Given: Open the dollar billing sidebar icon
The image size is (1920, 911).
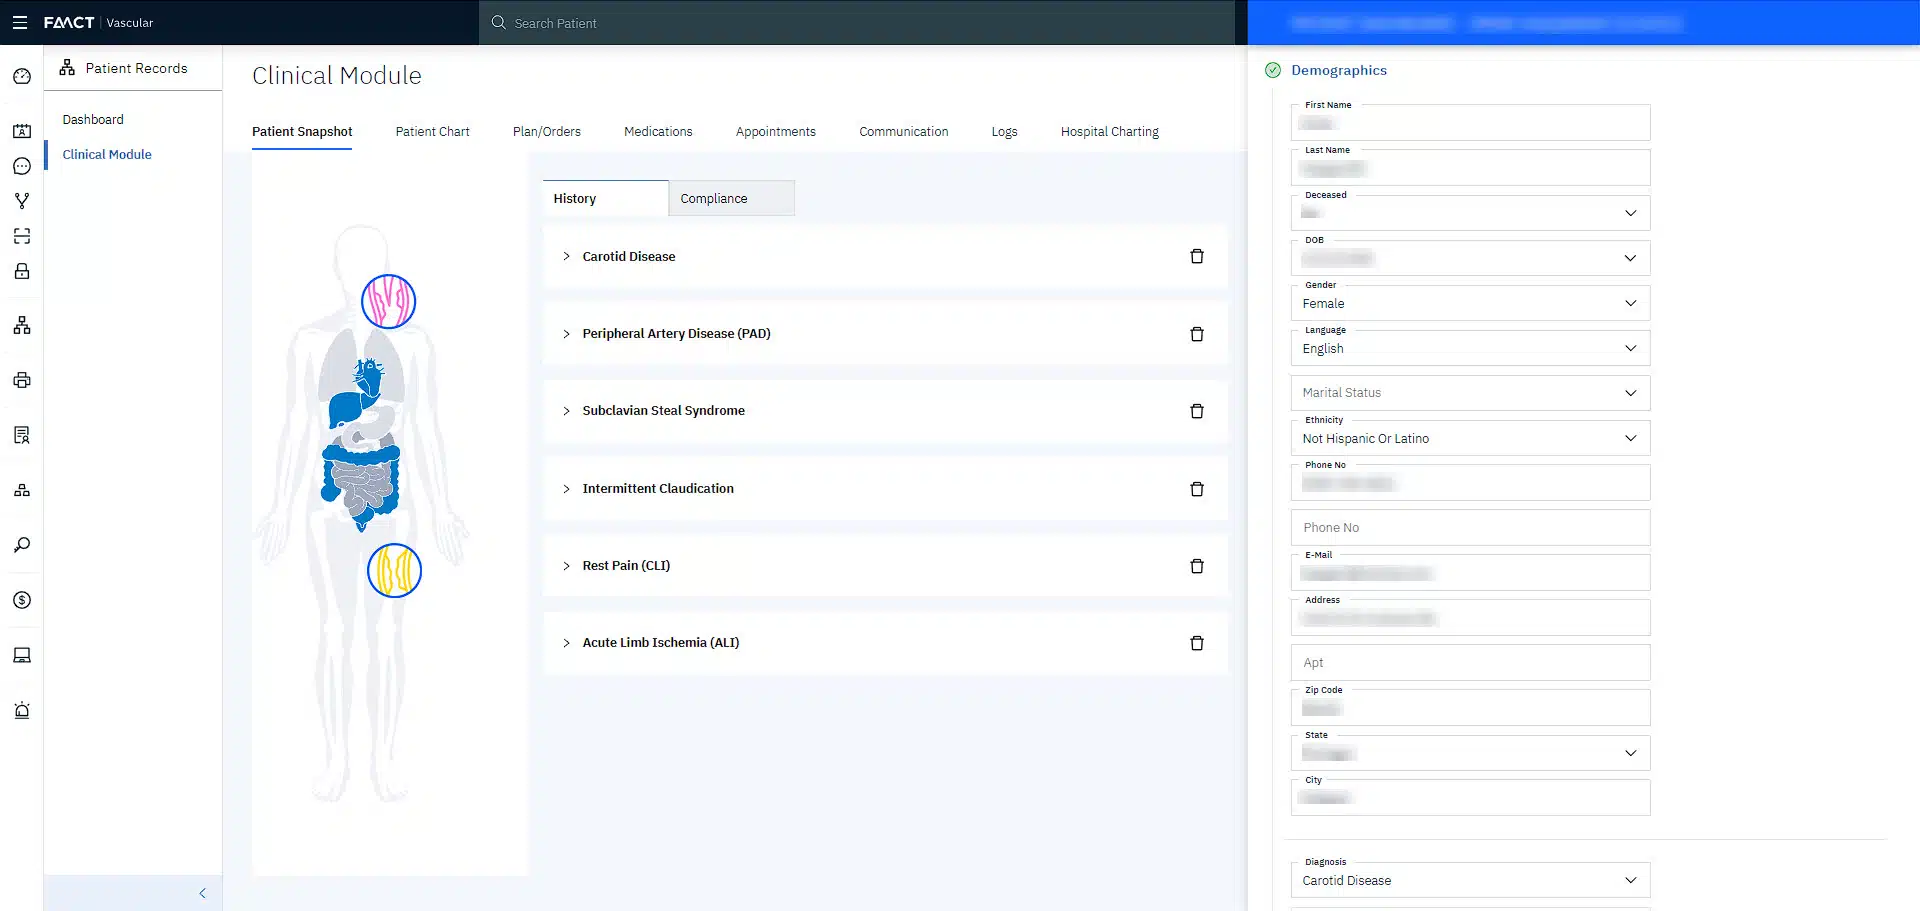Looking at the screenshot, I should (x=22, y=600).
